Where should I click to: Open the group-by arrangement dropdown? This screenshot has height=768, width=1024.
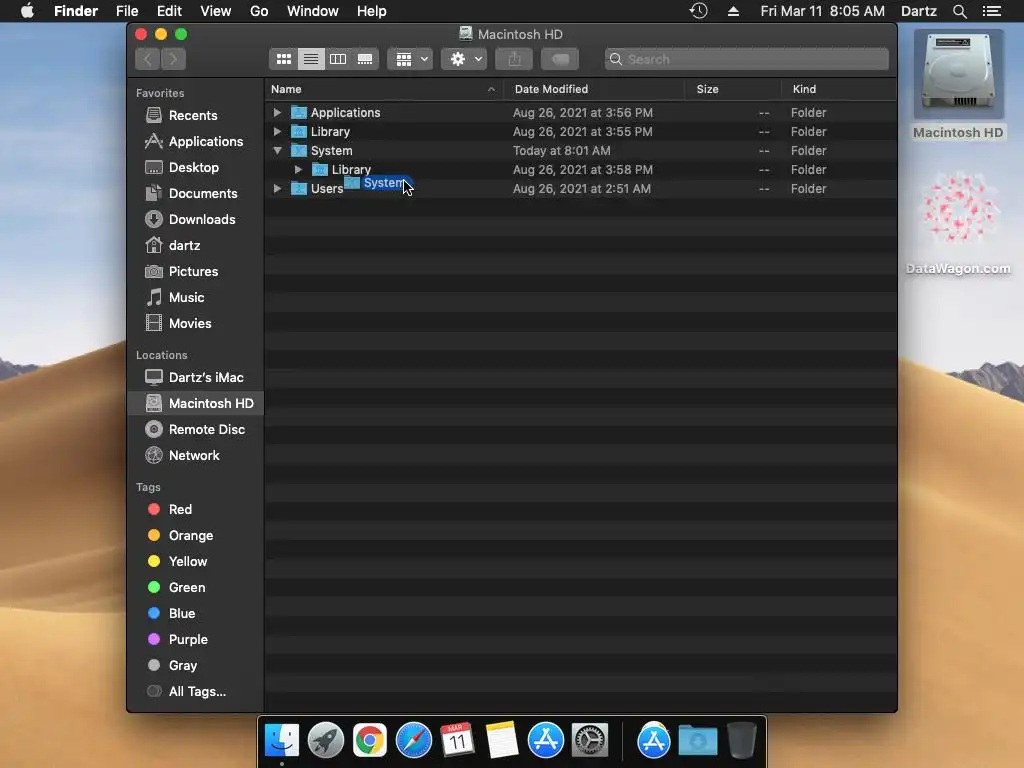pyautogui.click(x=410, y=59)
